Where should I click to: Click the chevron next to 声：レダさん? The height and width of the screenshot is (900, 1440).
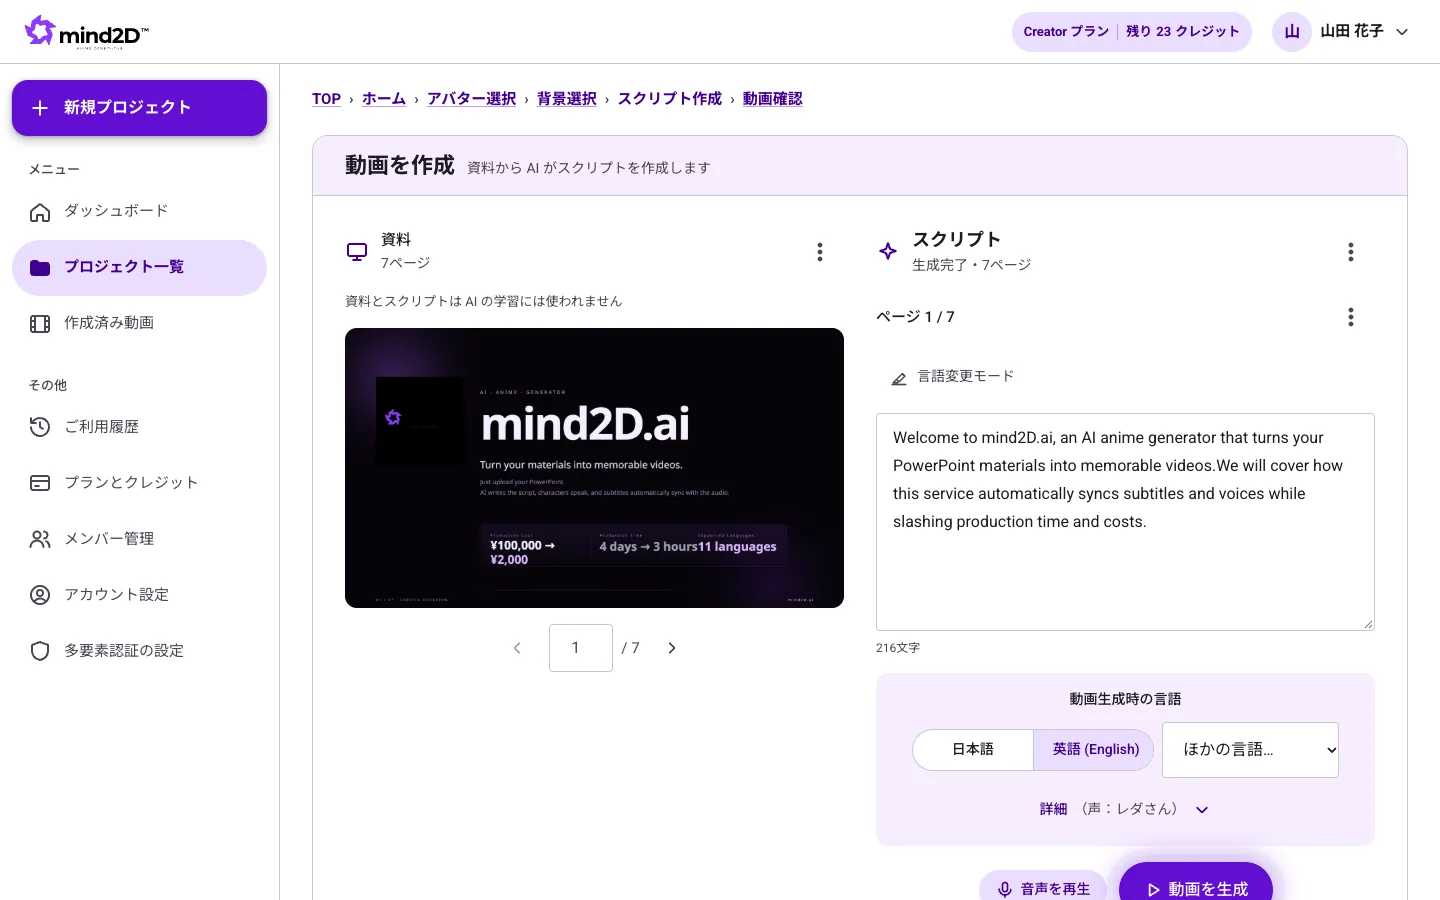pos(1202,810)
